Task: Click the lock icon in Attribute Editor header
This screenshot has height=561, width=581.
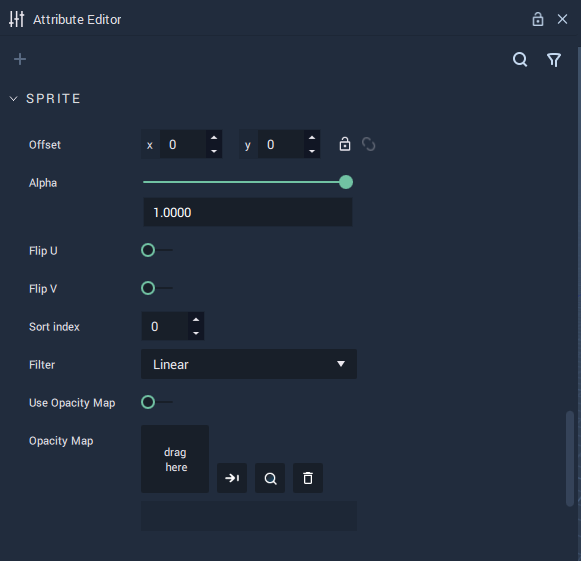Action: point(538,19)
